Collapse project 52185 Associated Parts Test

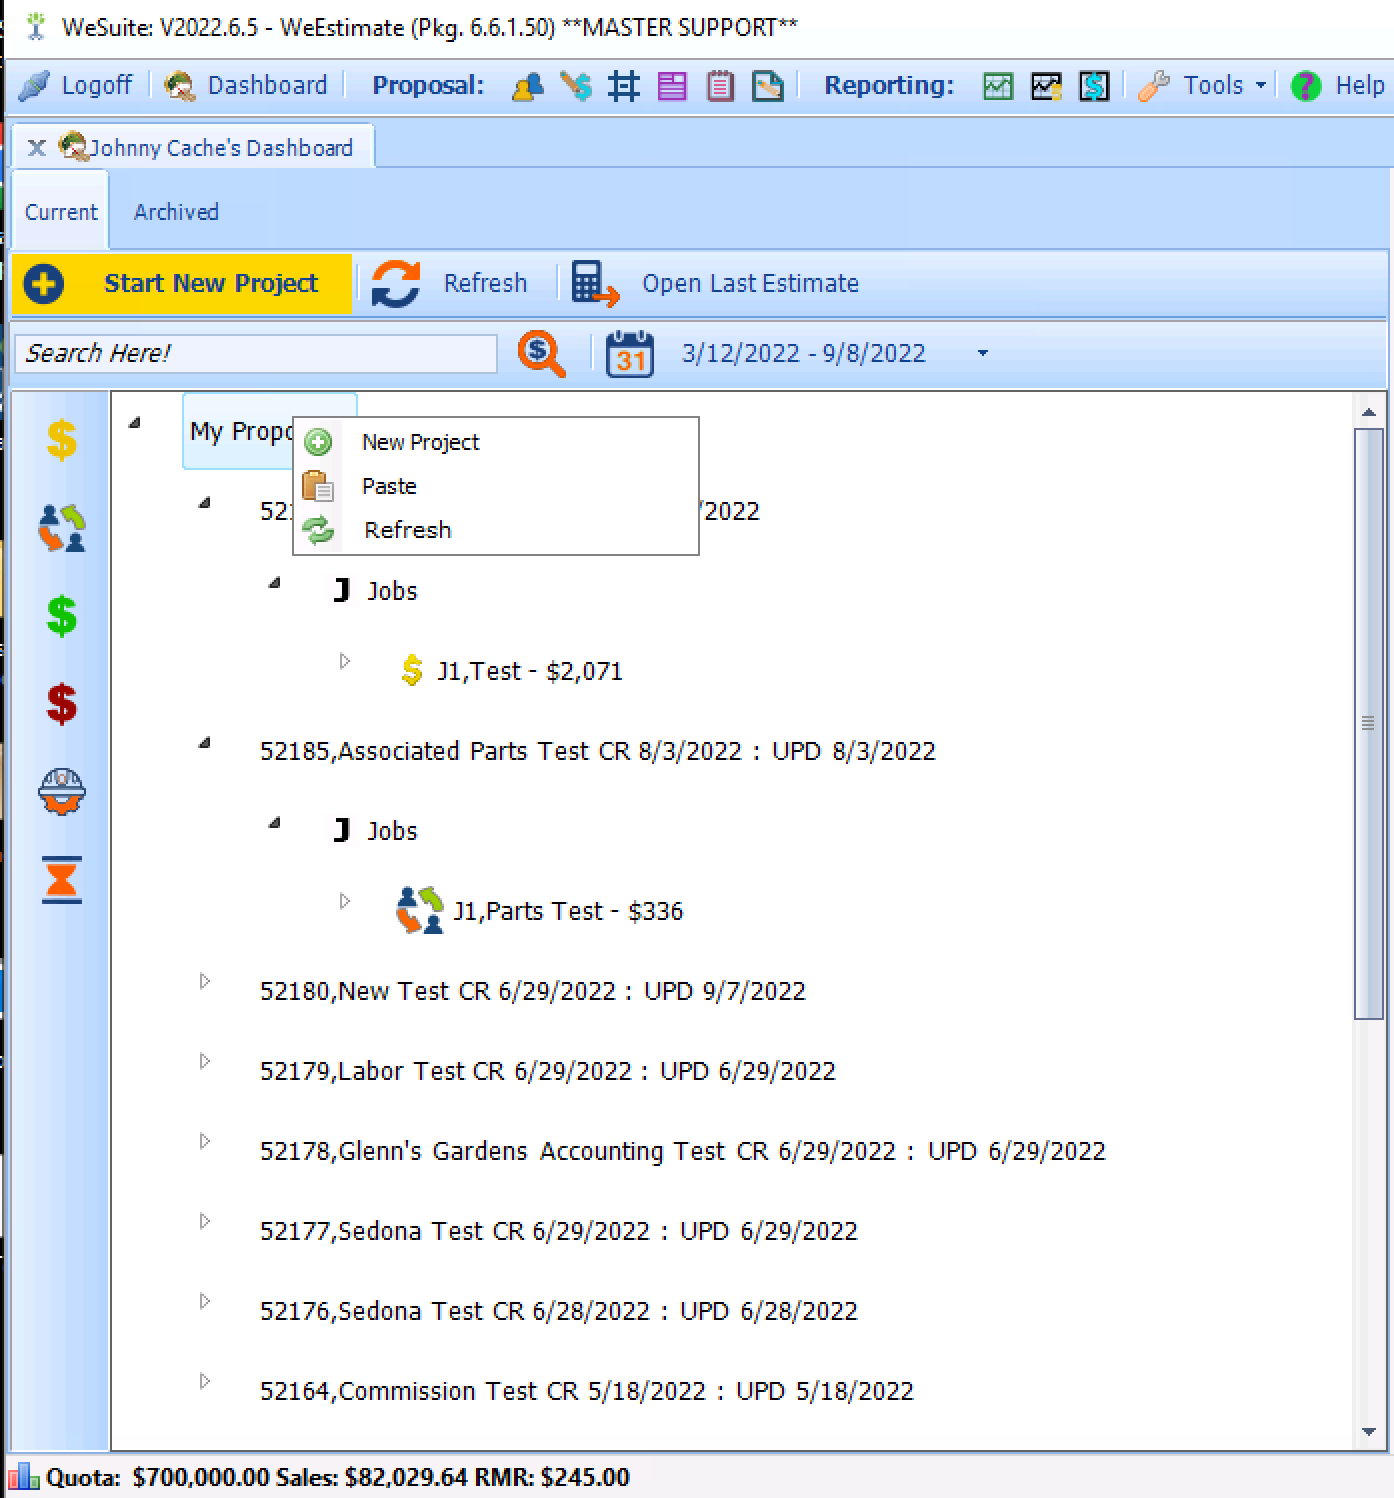pyautogui.click(x=205, y=743)
